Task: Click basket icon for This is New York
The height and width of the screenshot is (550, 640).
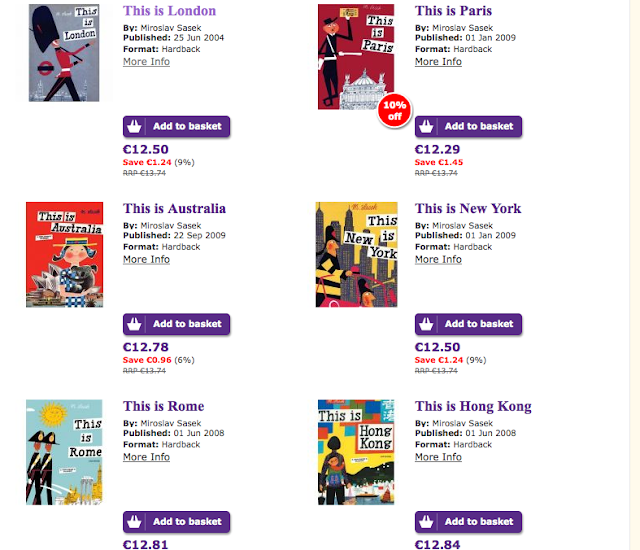Action: point(427,324)
